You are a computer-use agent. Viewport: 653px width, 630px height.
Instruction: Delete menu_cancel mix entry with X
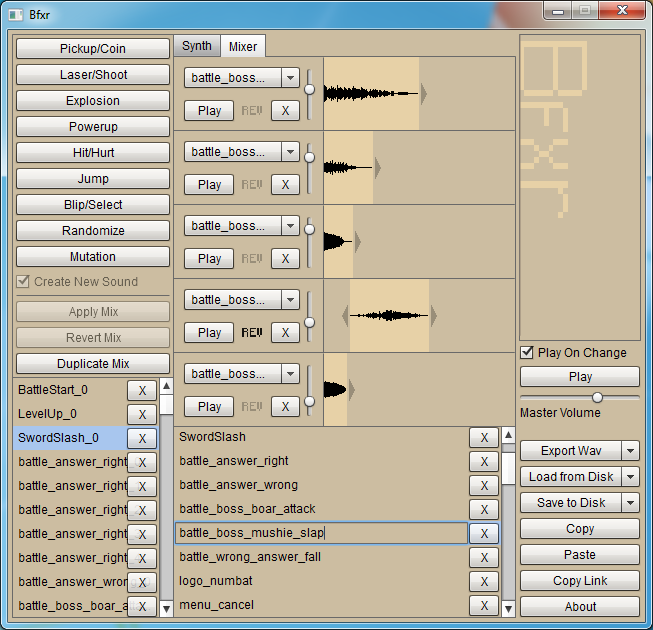(484, 605)
